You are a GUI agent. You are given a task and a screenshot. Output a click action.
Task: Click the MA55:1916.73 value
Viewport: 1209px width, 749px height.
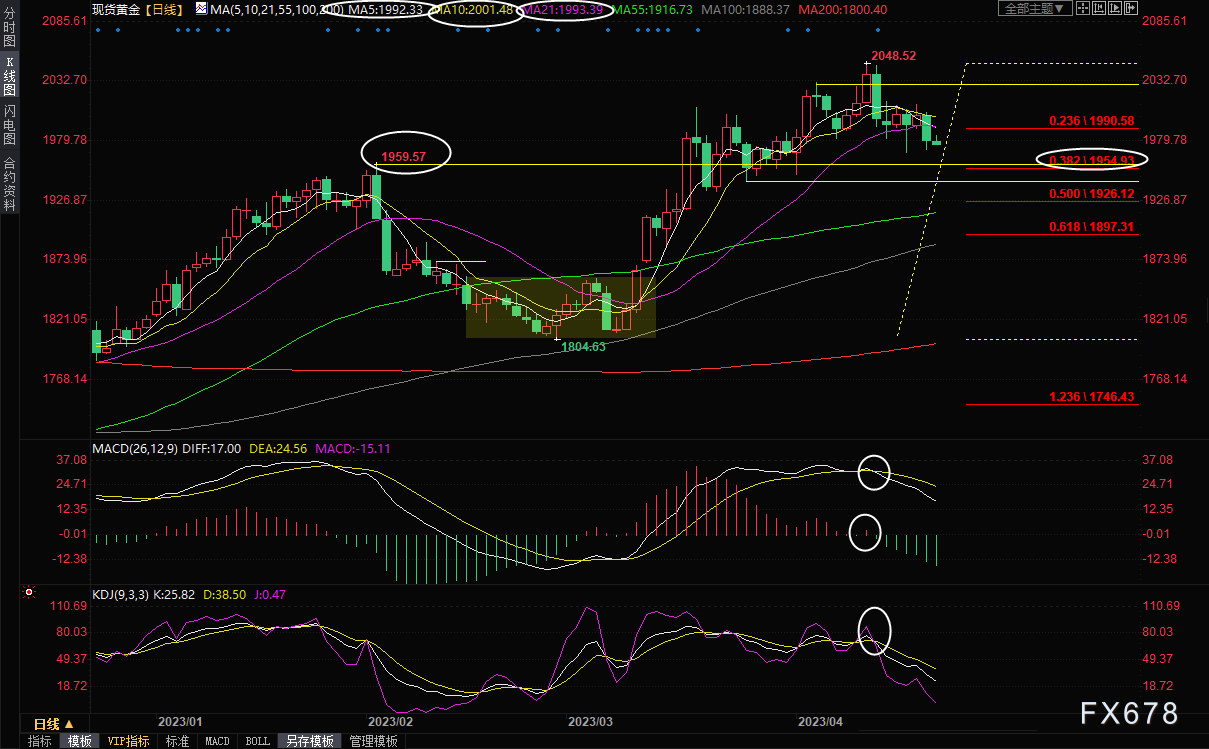point(652,9)
